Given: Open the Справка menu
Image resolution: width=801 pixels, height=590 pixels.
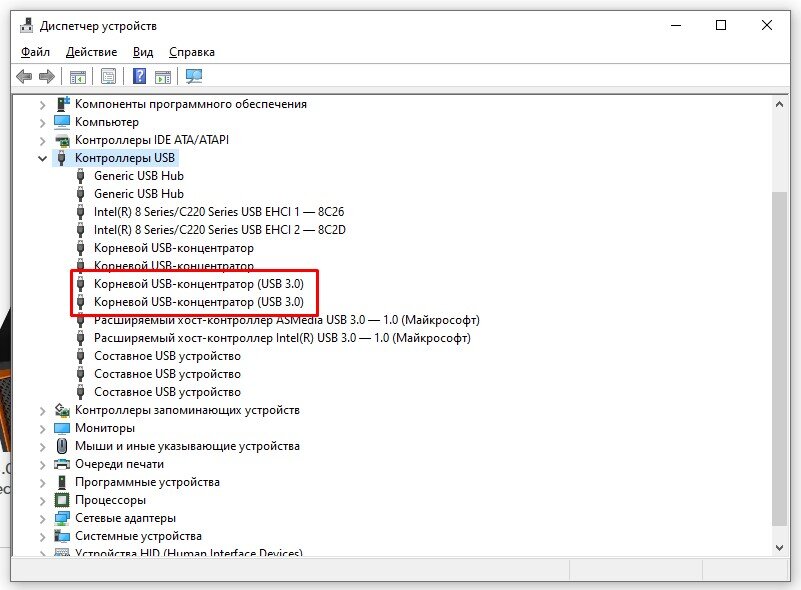Looking at the screenshot, I should 192,52.
